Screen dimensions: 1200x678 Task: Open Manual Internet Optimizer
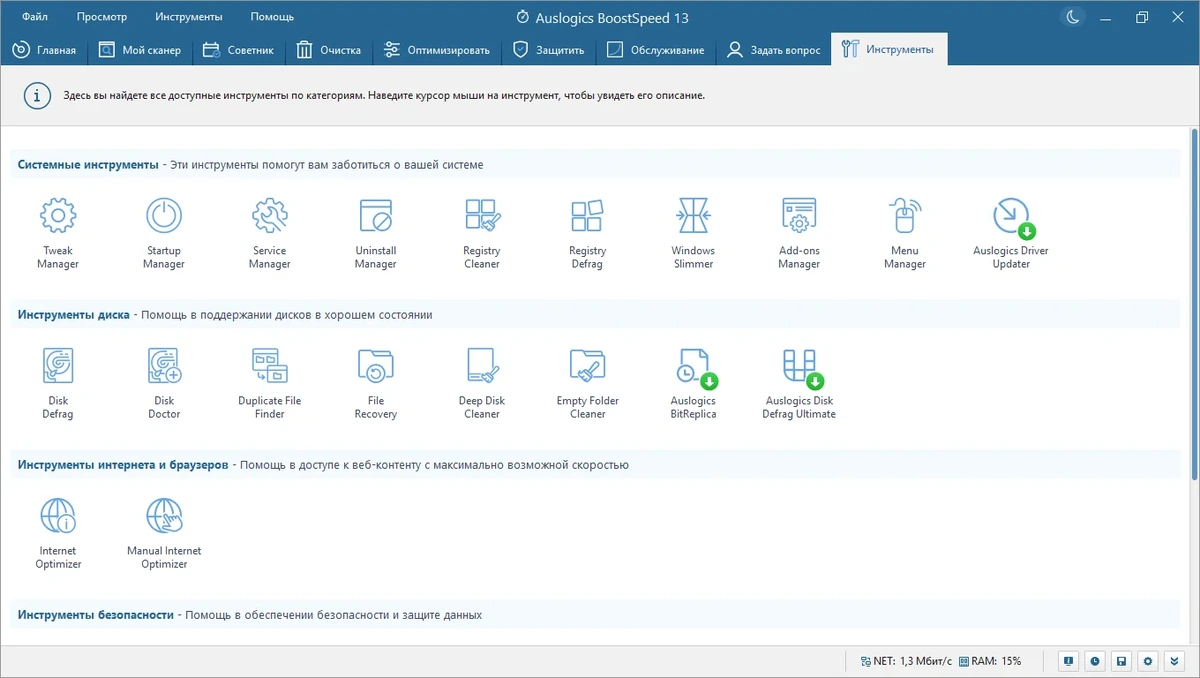[164, 534]
